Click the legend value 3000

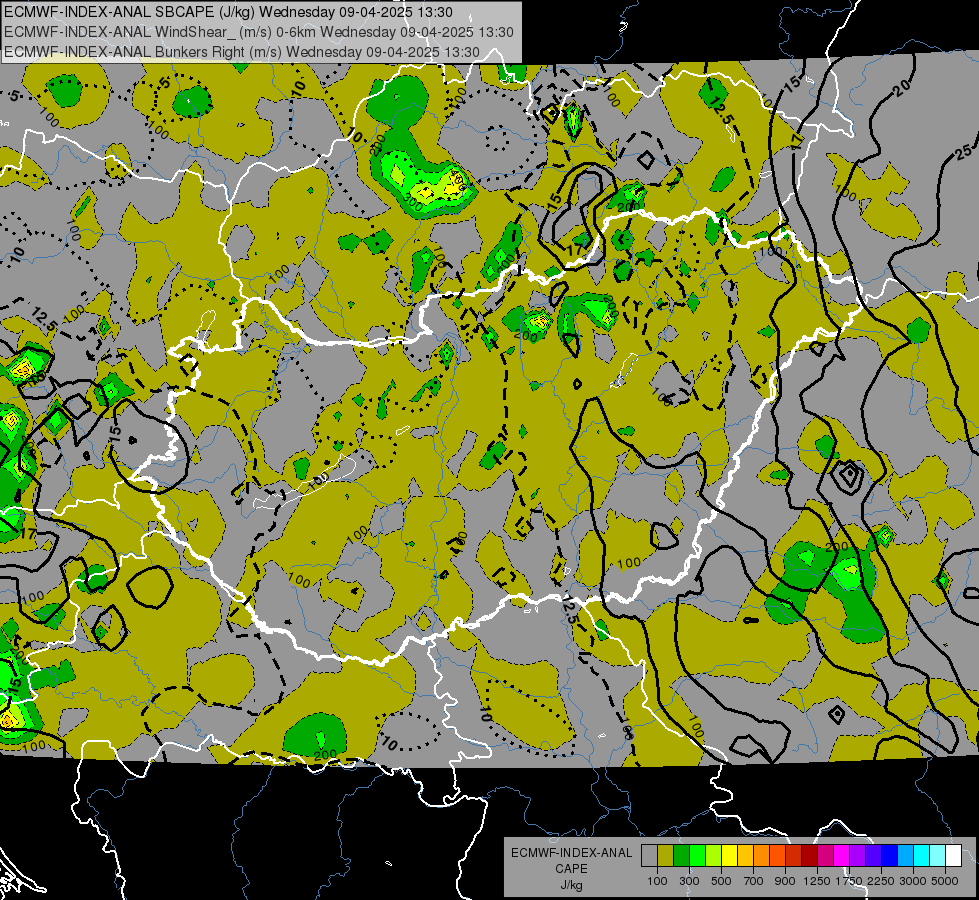(x=913, y=881)
